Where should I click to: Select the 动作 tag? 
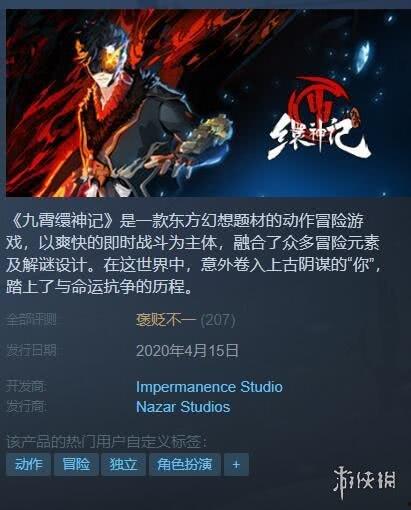coord(28,464)
